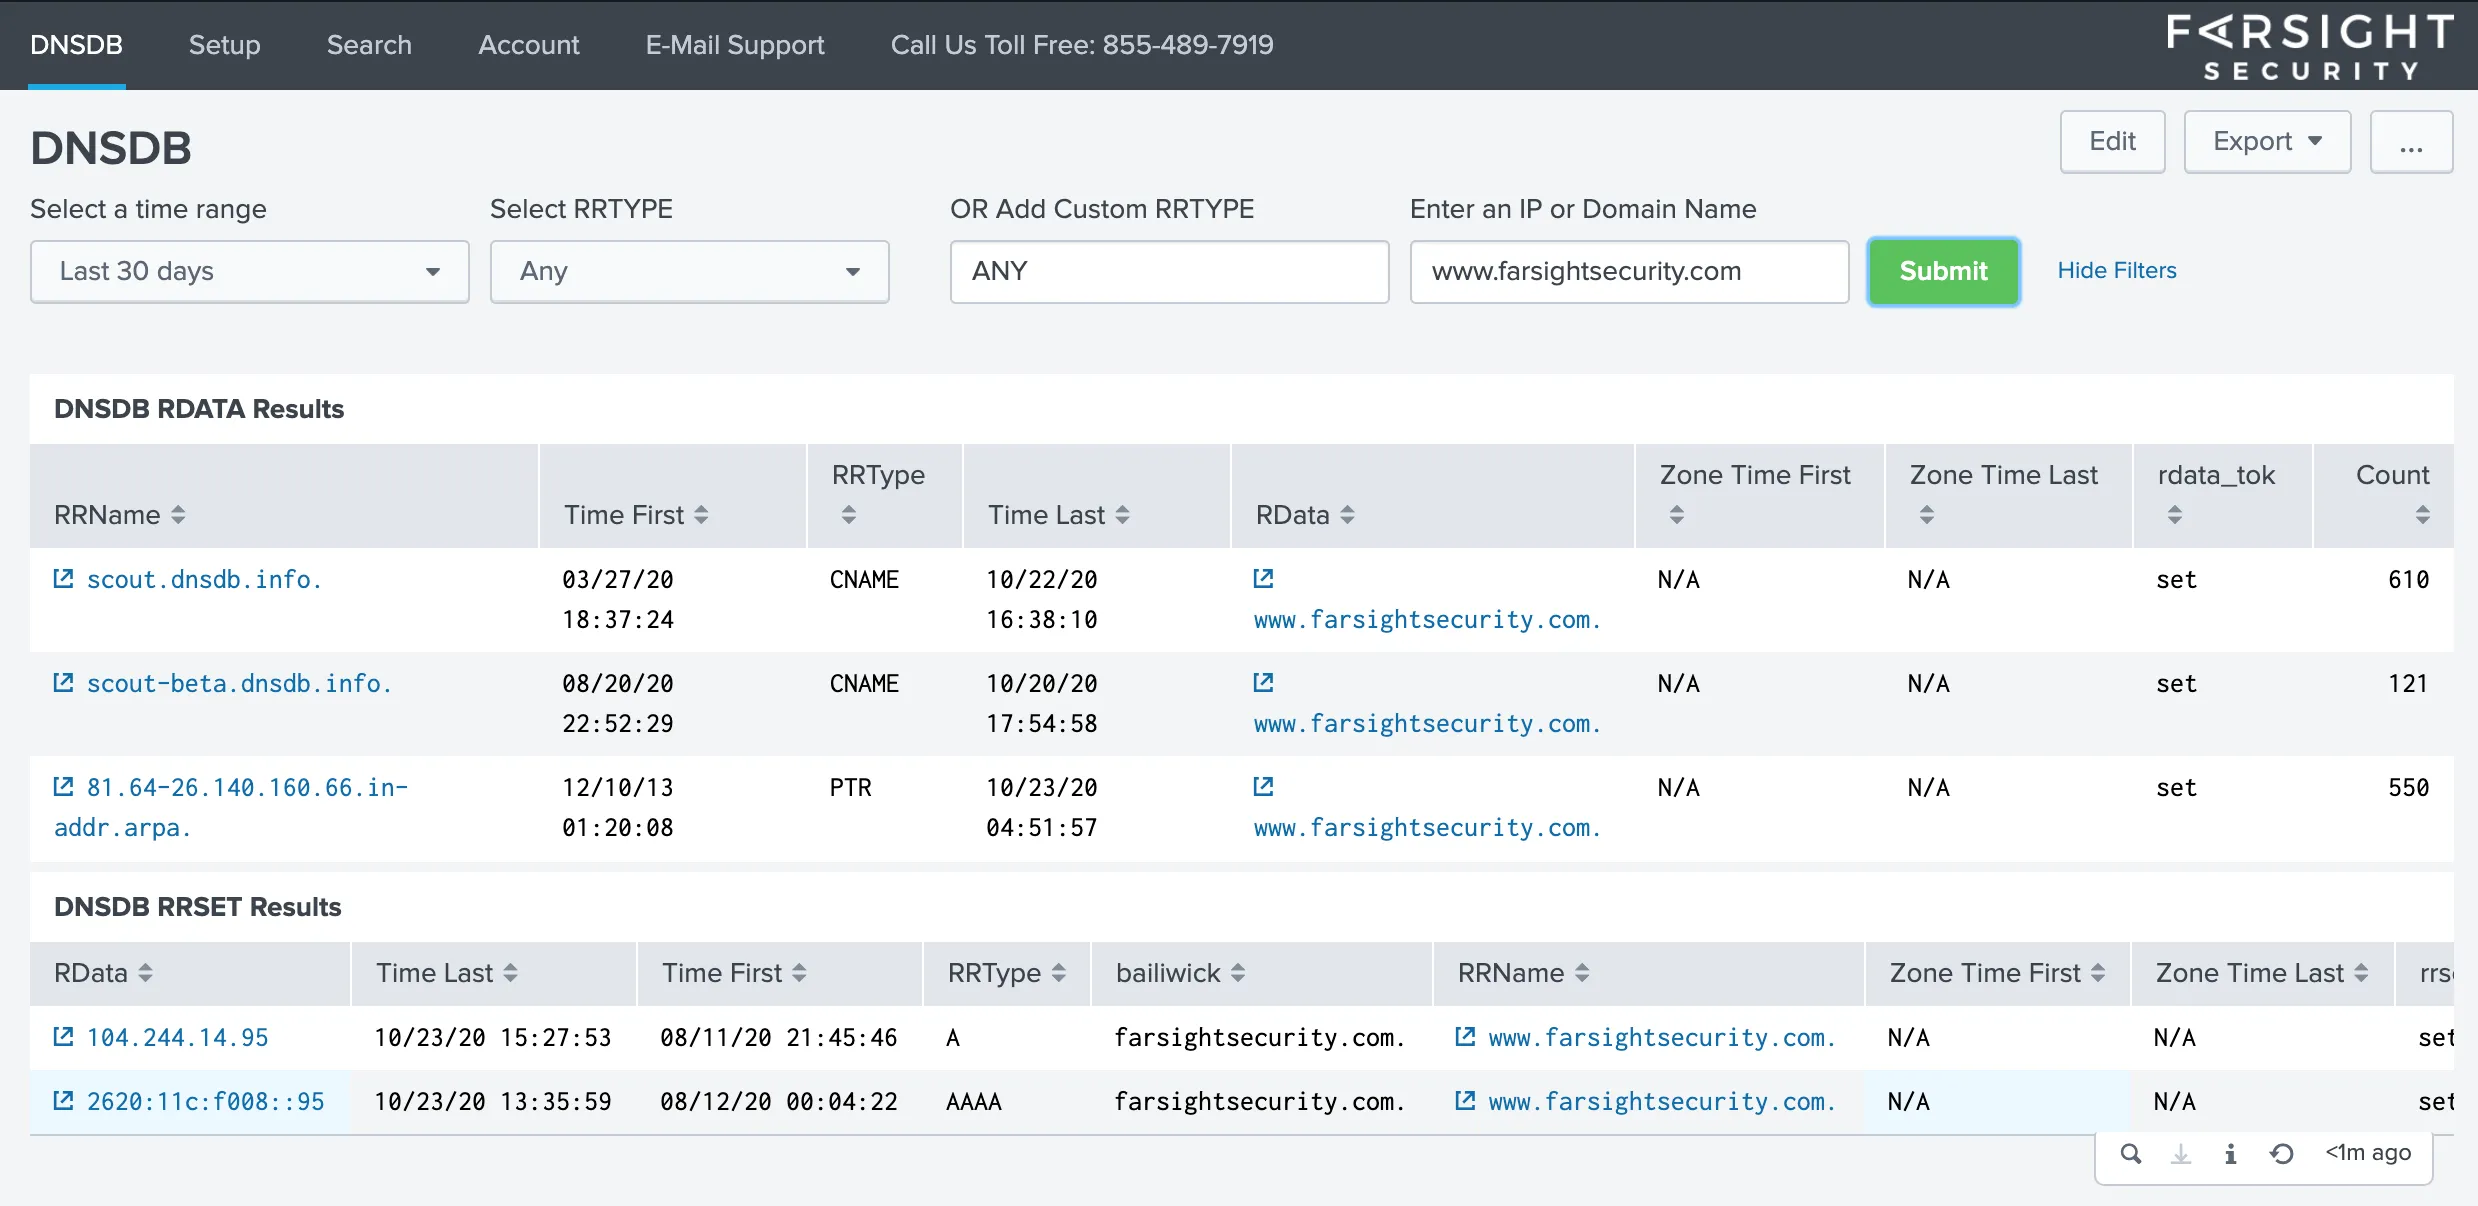This screenshot has height=1206, width=2478.
Task: Open the Select RRTYPE Any dropdown
Action: click(690, 271)
